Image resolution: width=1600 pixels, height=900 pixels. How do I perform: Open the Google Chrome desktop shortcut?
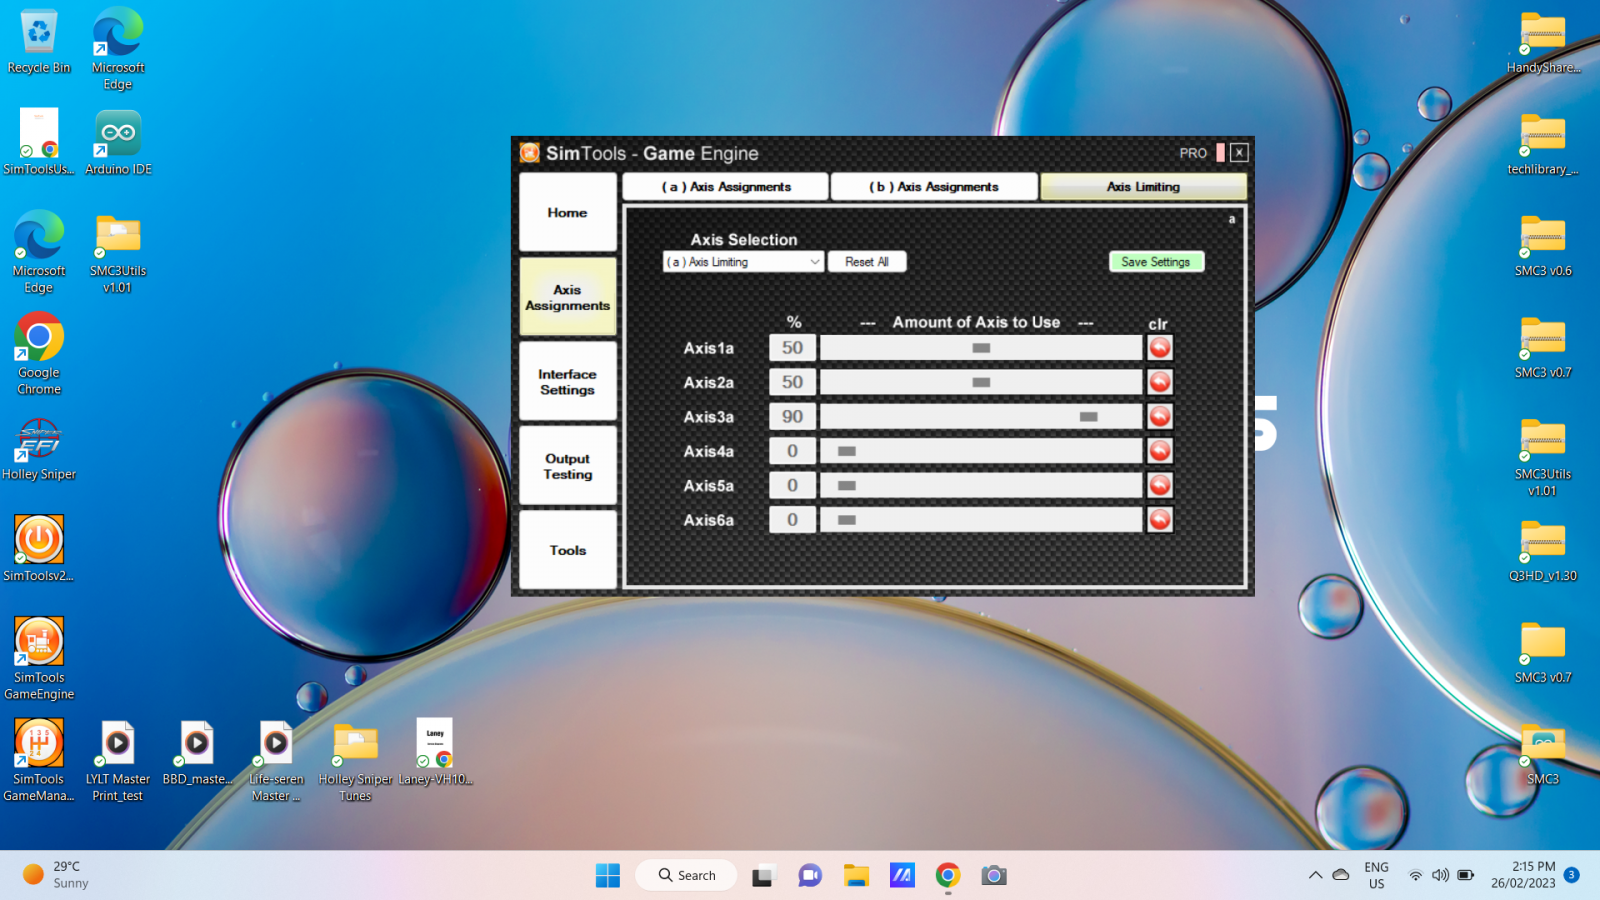click(x=39, y=354)
